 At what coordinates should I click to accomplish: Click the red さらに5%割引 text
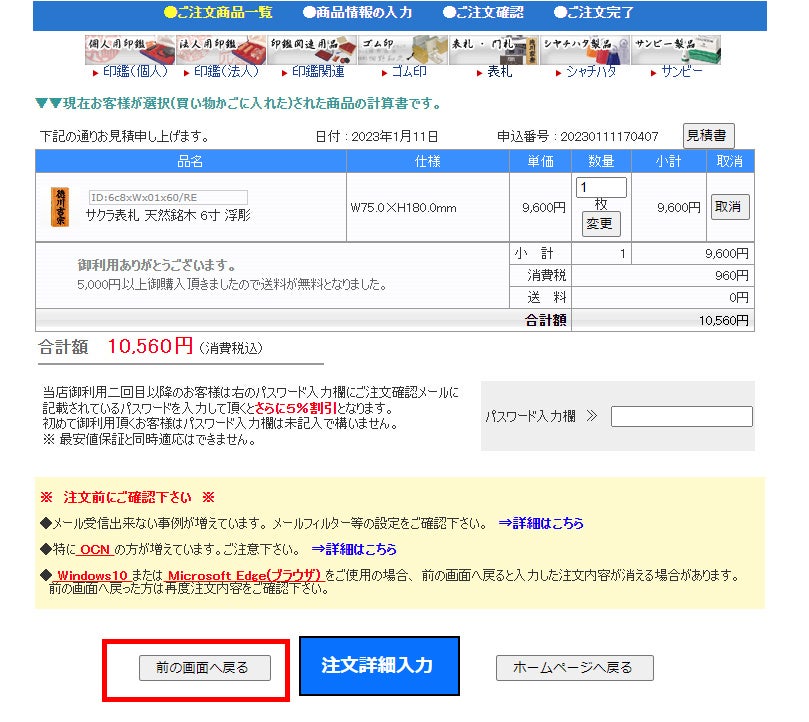point(296,408)
